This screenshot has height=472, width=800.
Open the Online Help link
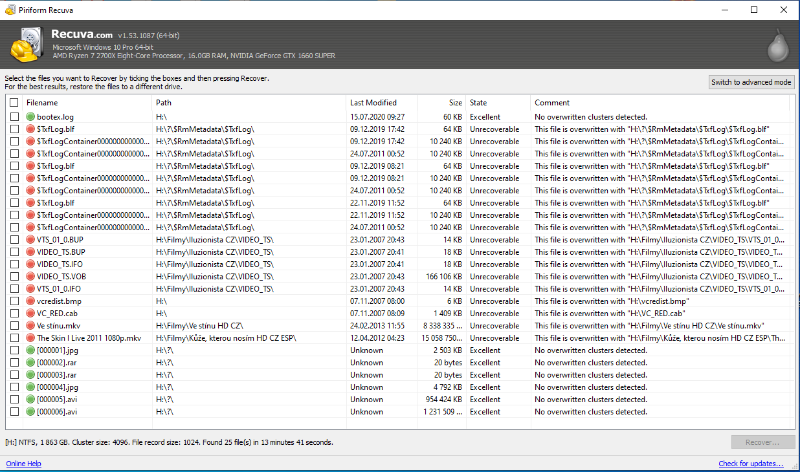(23, 463)
